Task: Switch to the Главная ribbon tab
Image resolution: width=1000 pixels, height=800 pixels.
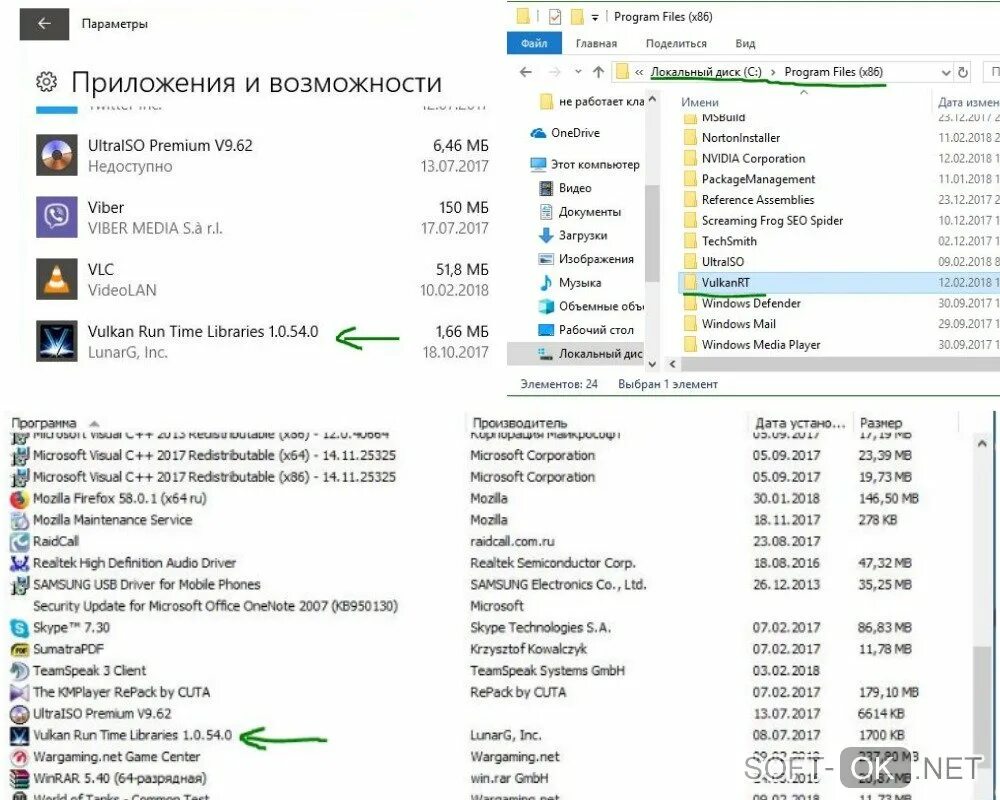Action: (x=596, y=43)
